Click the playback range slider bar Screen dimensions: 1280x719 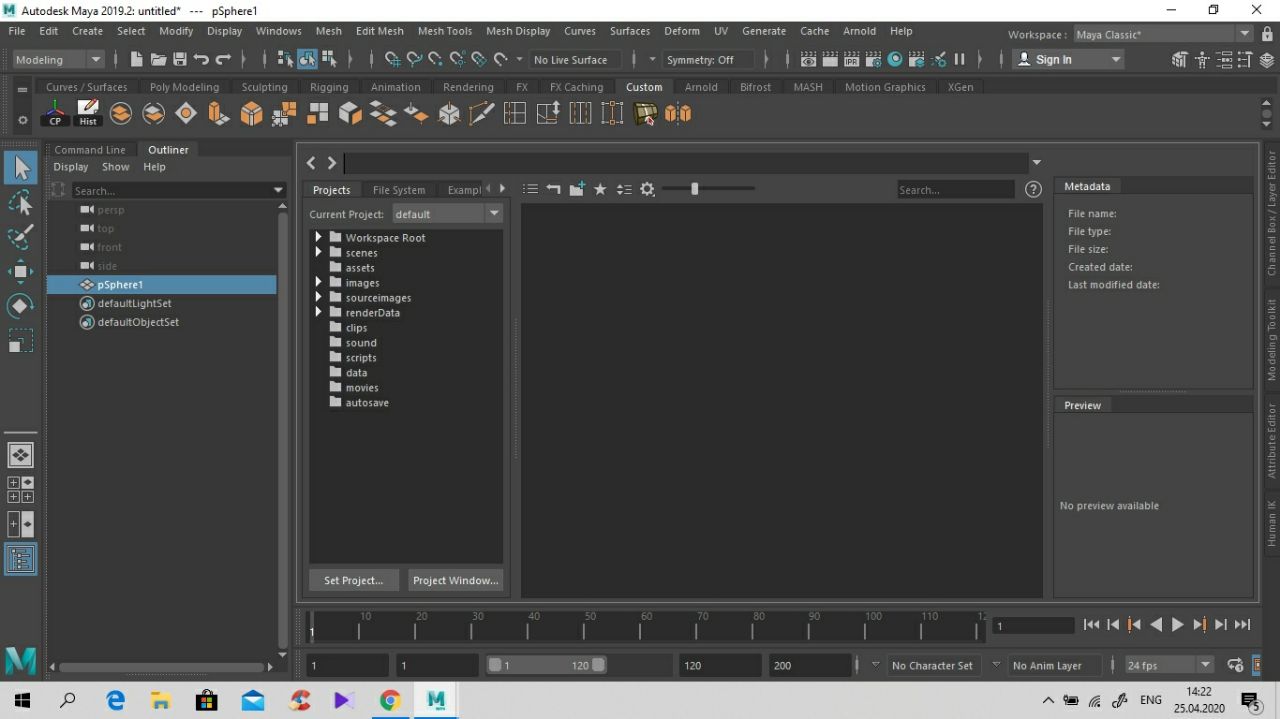546,665
